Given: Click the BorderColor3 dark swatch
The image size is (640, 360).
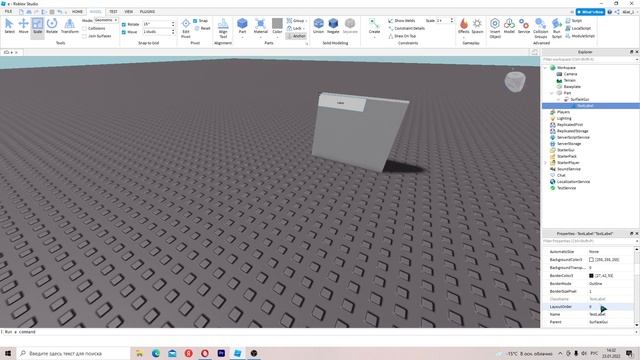Looking at the screenshot, I should [x=591, y=276].
